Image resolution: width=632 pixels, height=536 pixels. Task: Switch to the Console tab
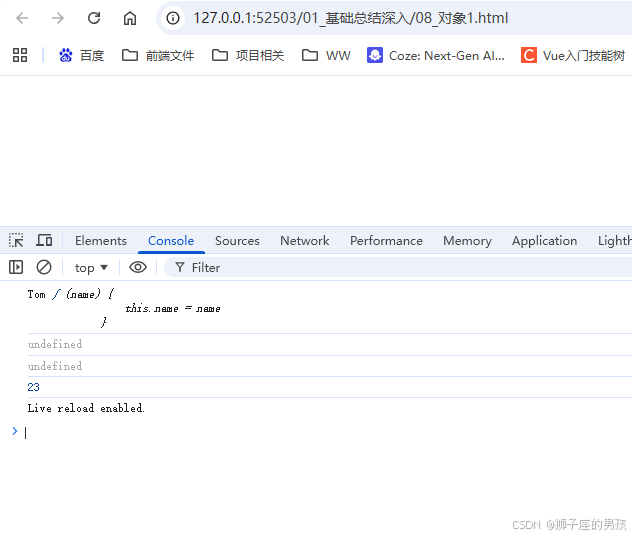171,241
